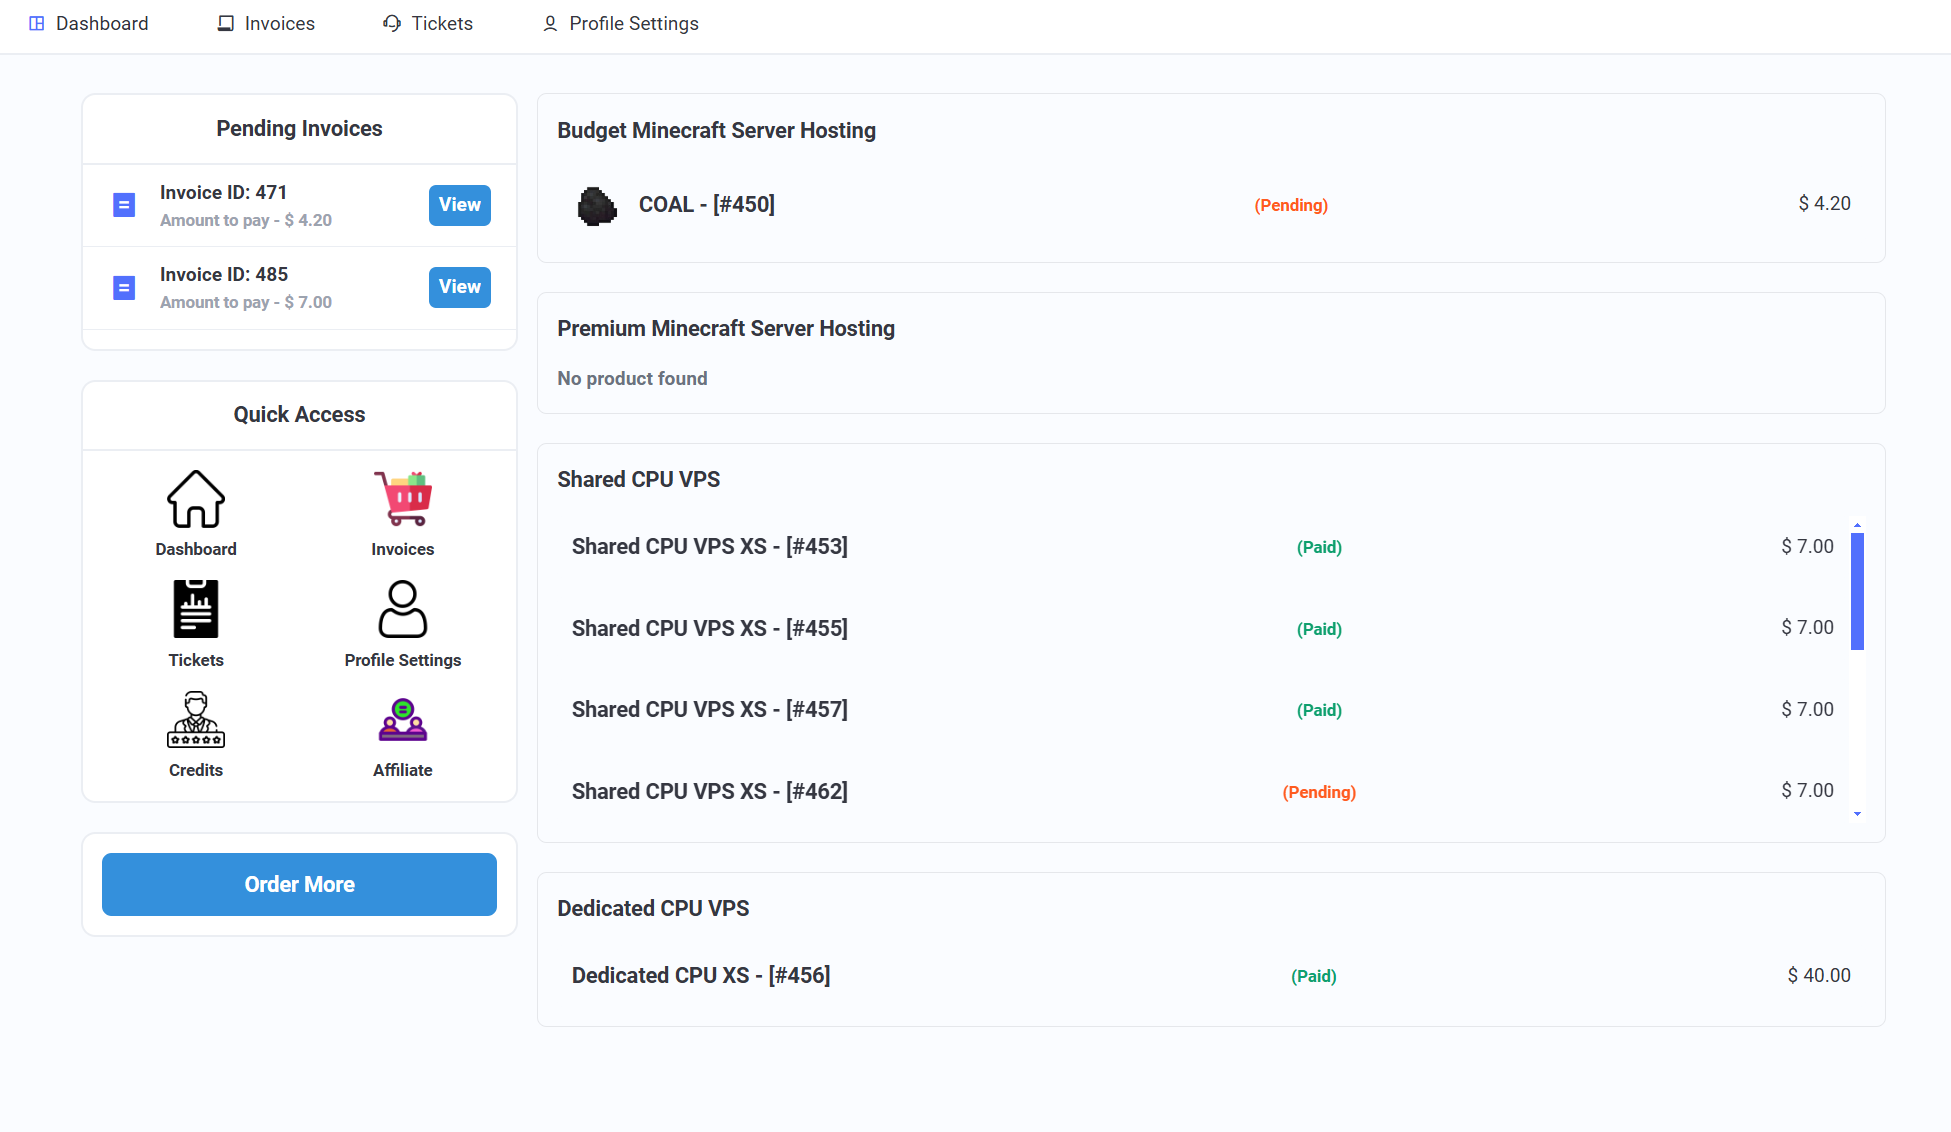The height and width of the screenshot is (1132, 1951).
Task: Go to Tickets tab in top navigation
Action: 428,23
